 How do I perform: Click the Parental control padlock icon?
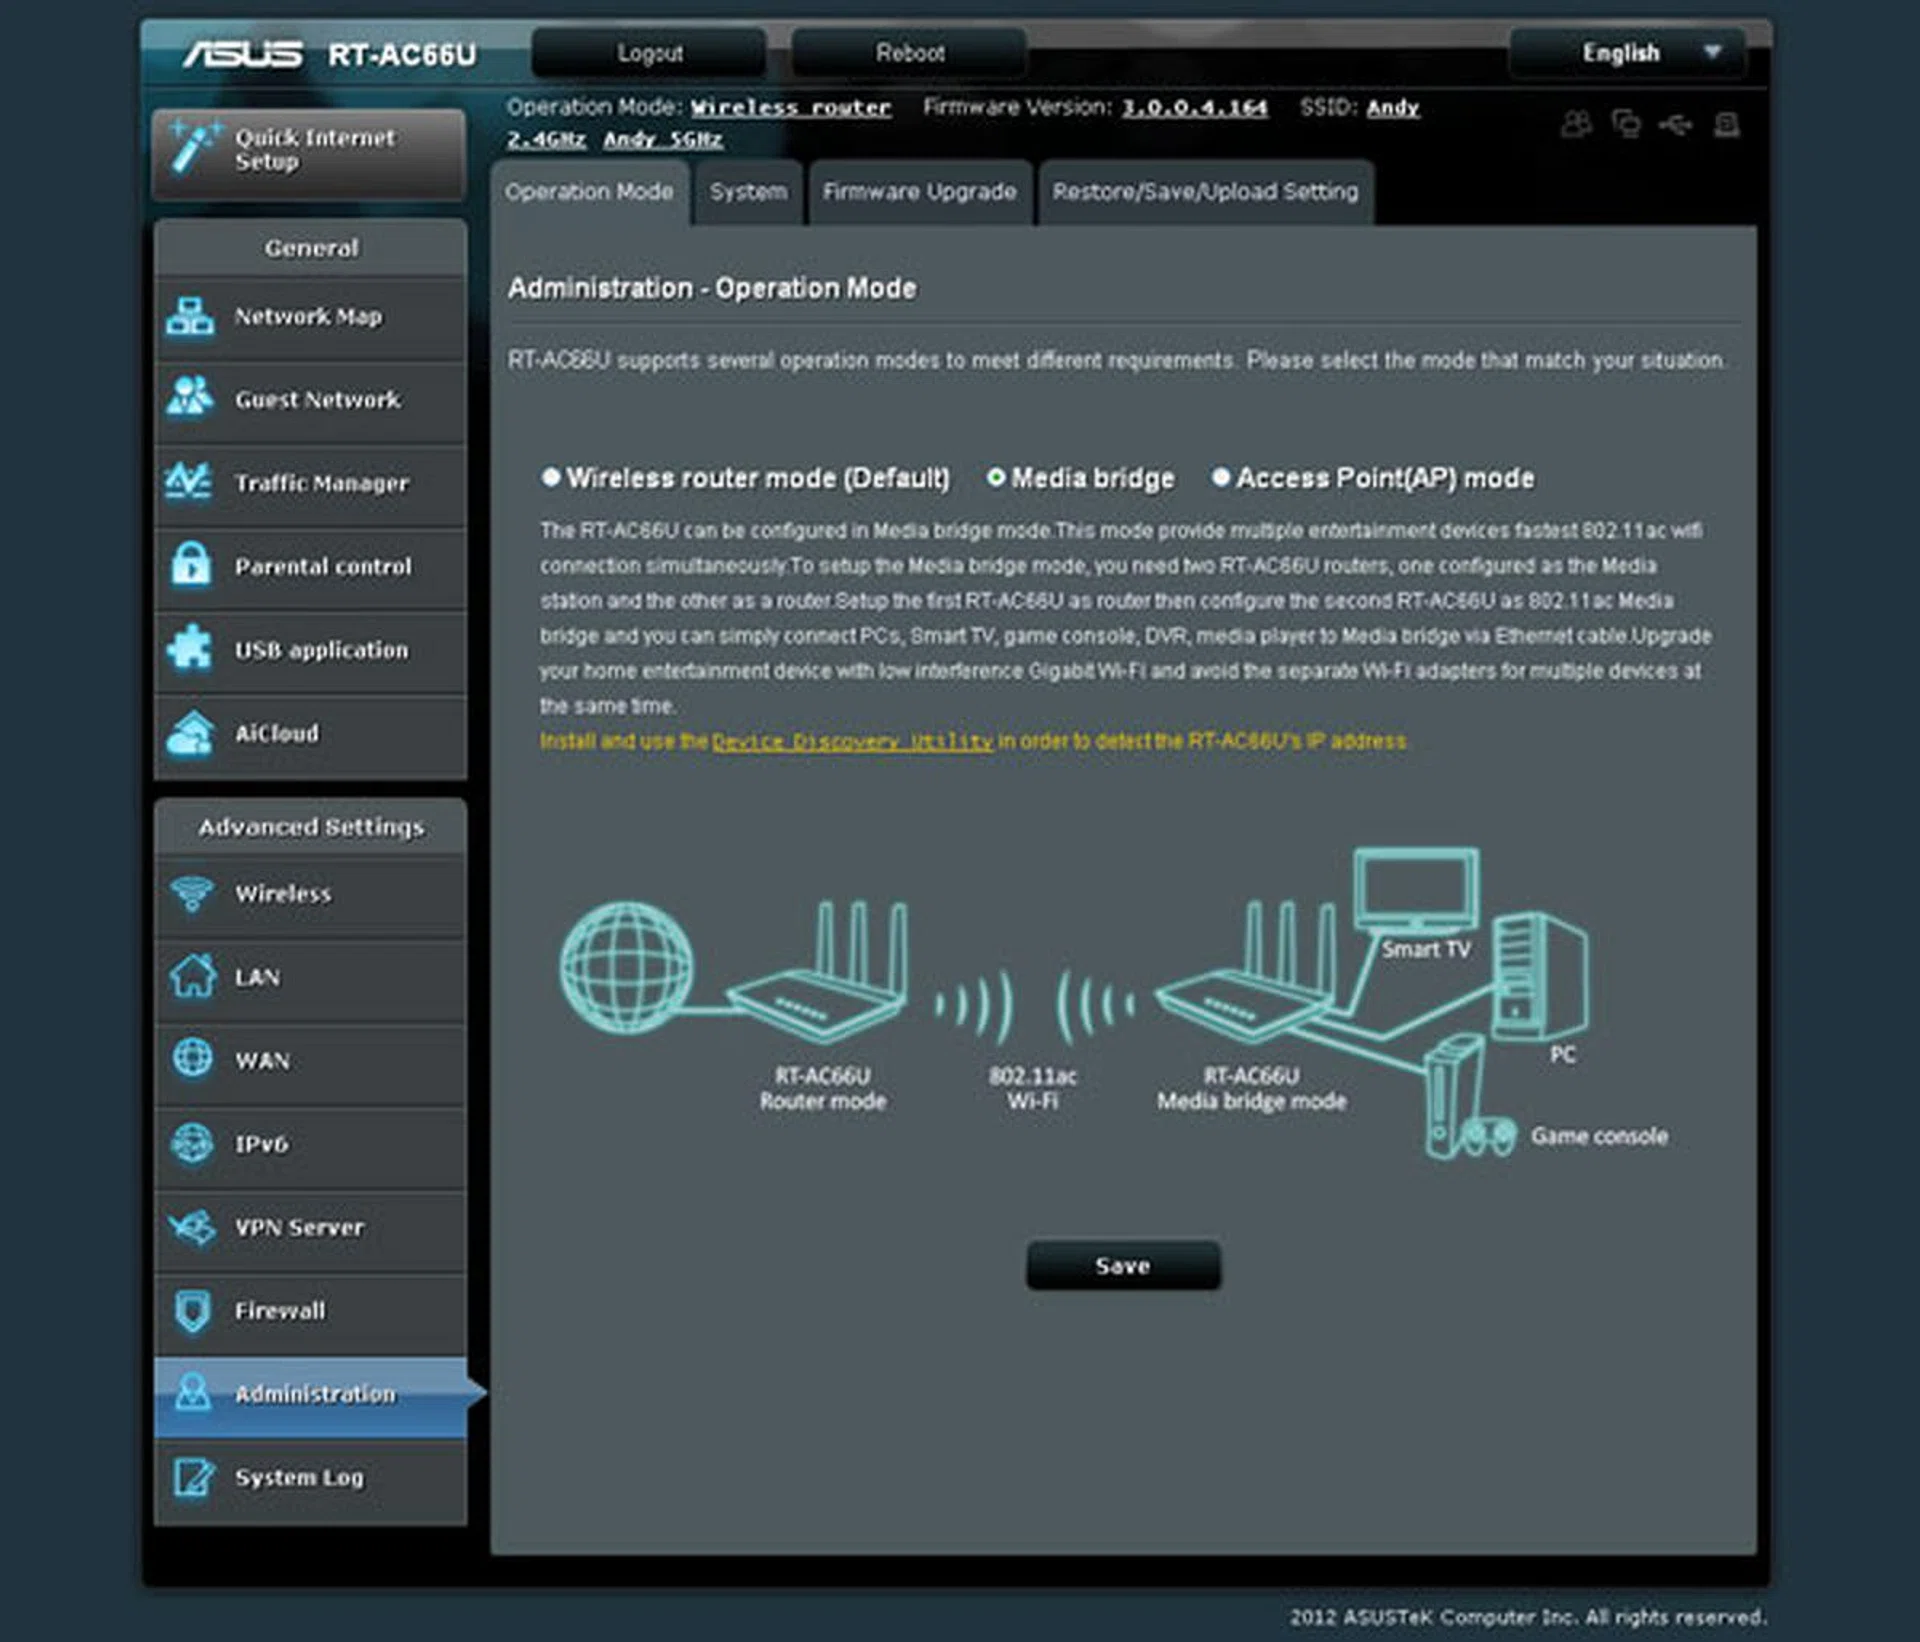tap(190, 565)
